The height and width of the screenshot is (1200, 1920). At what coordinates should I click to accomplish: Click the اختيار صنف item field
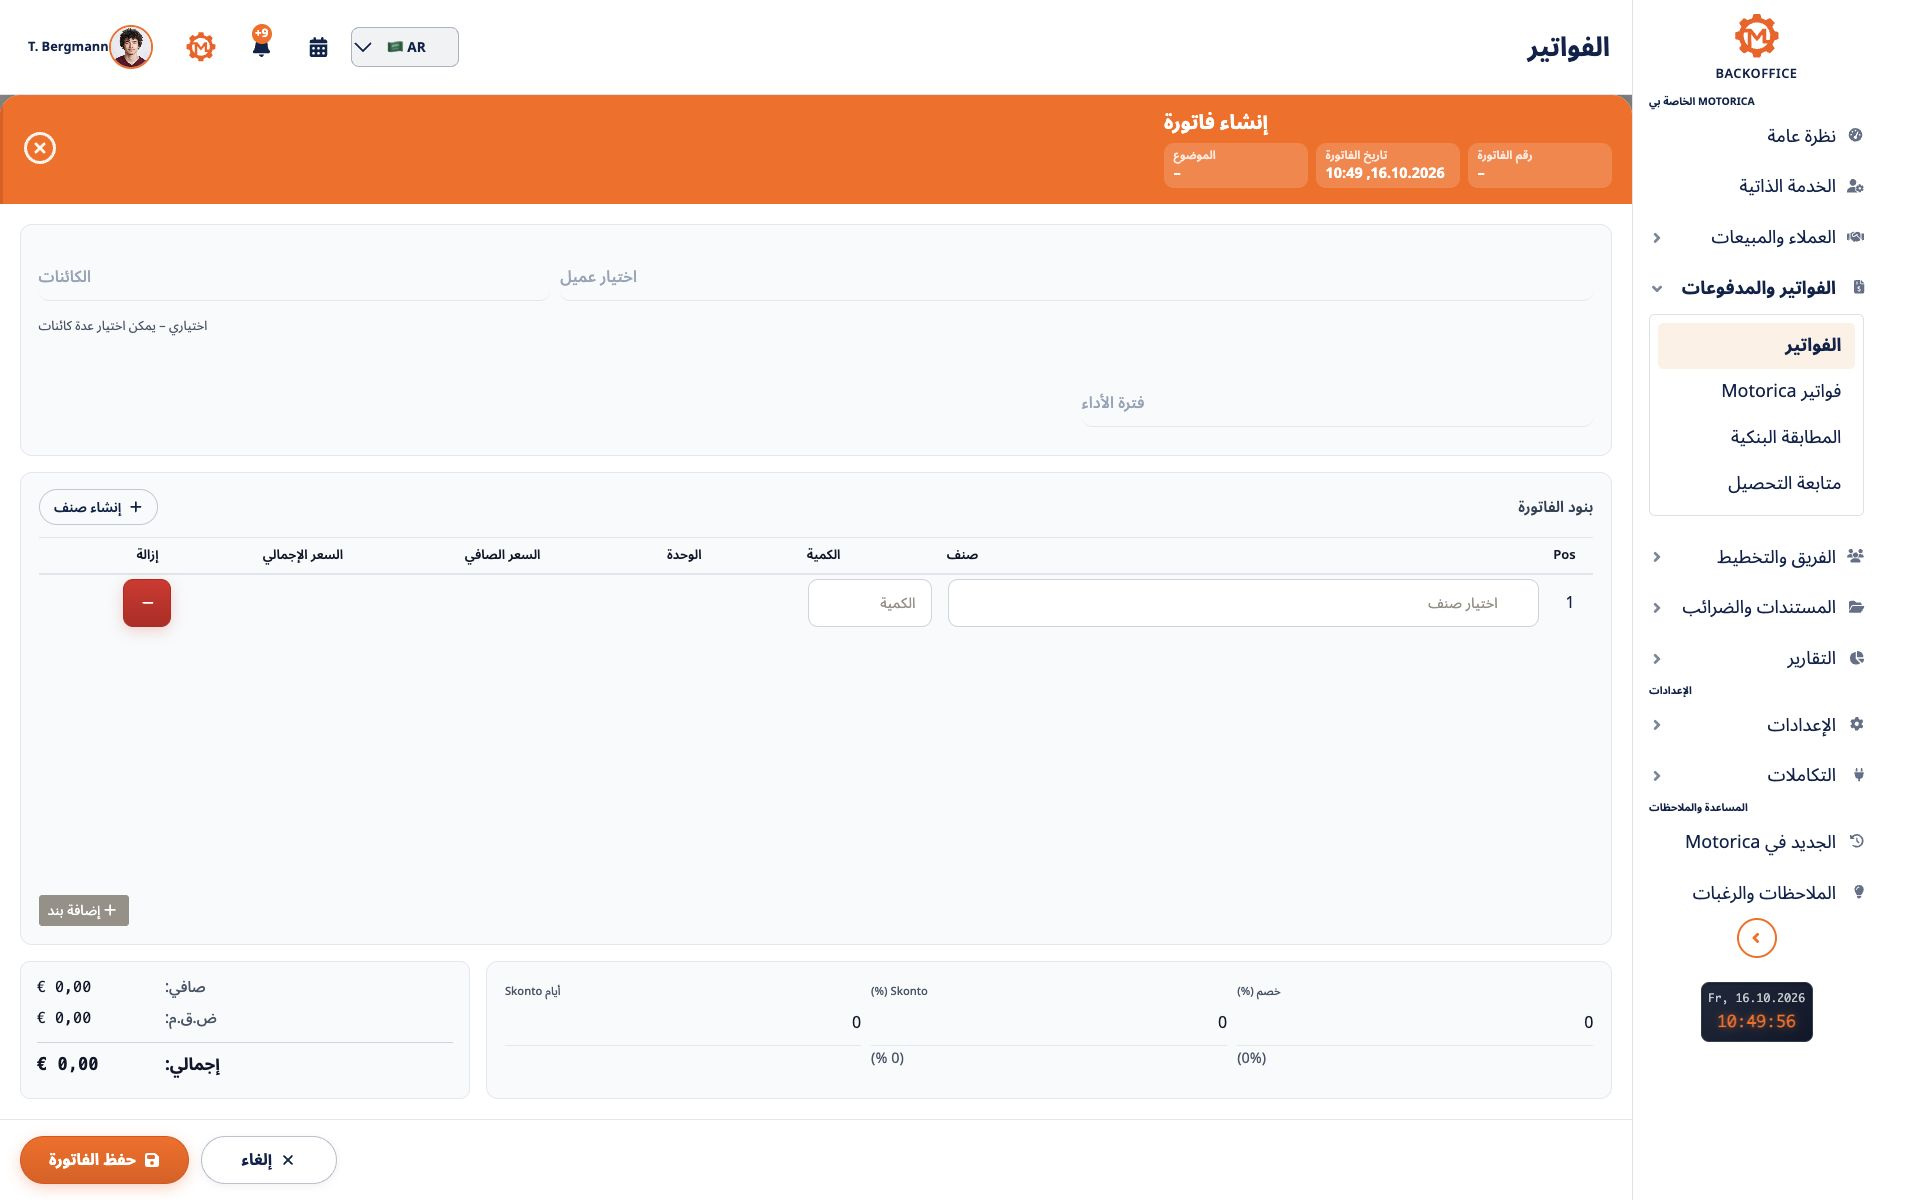(1243, 603)
